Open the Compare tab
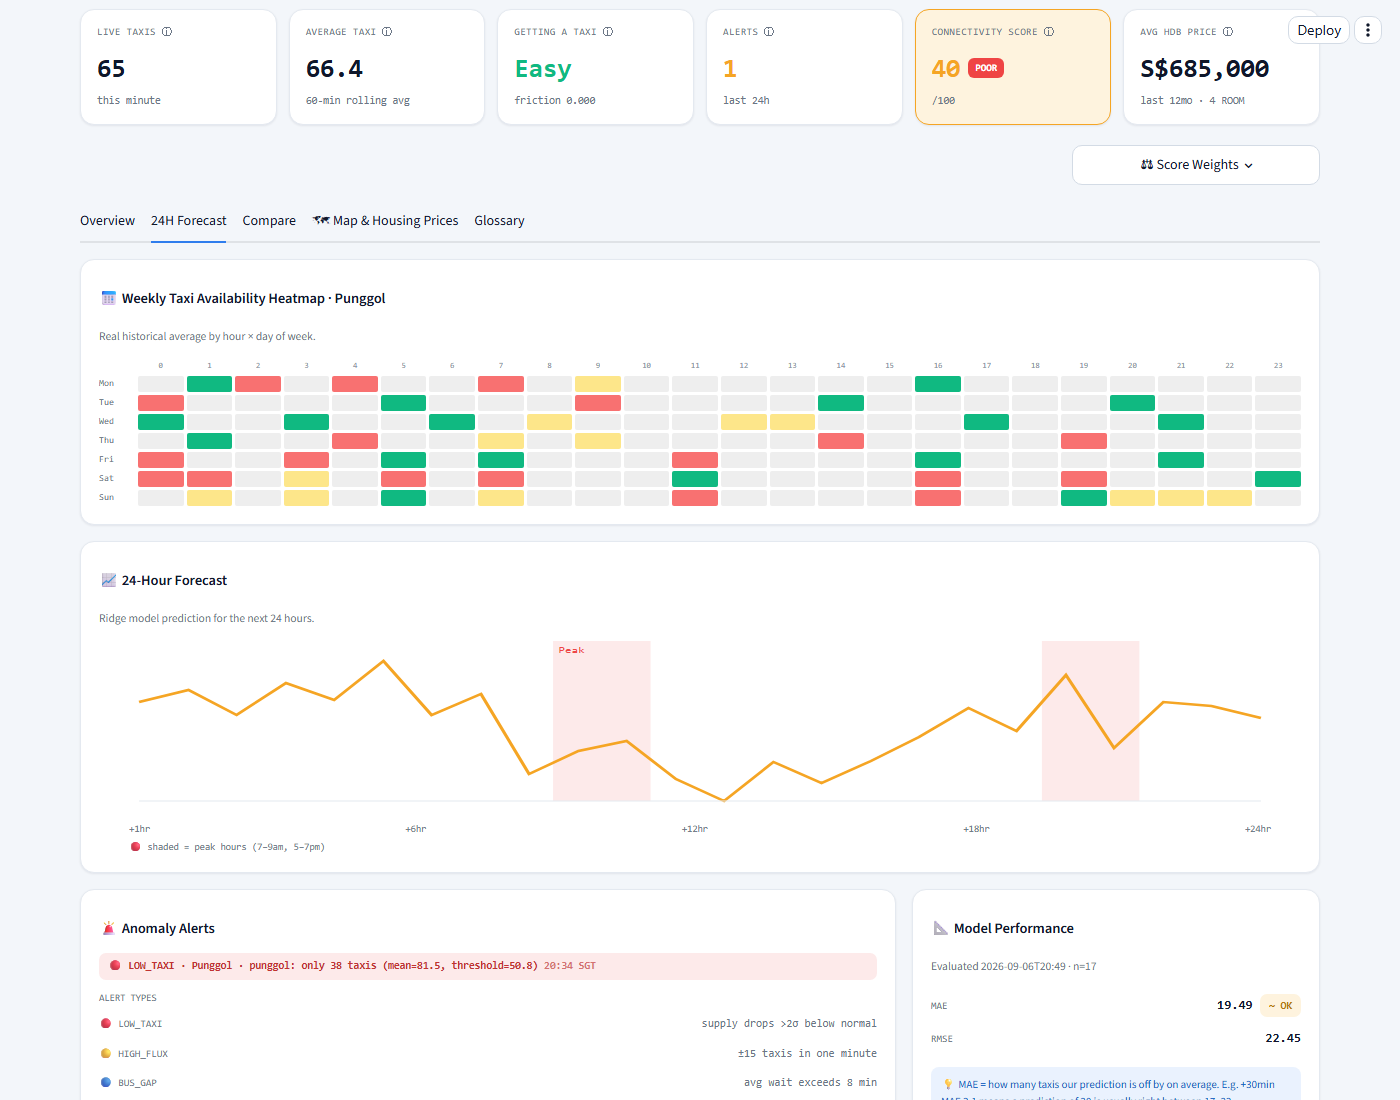Screen dimensions: 1400x1100 (x=269, y=221)
